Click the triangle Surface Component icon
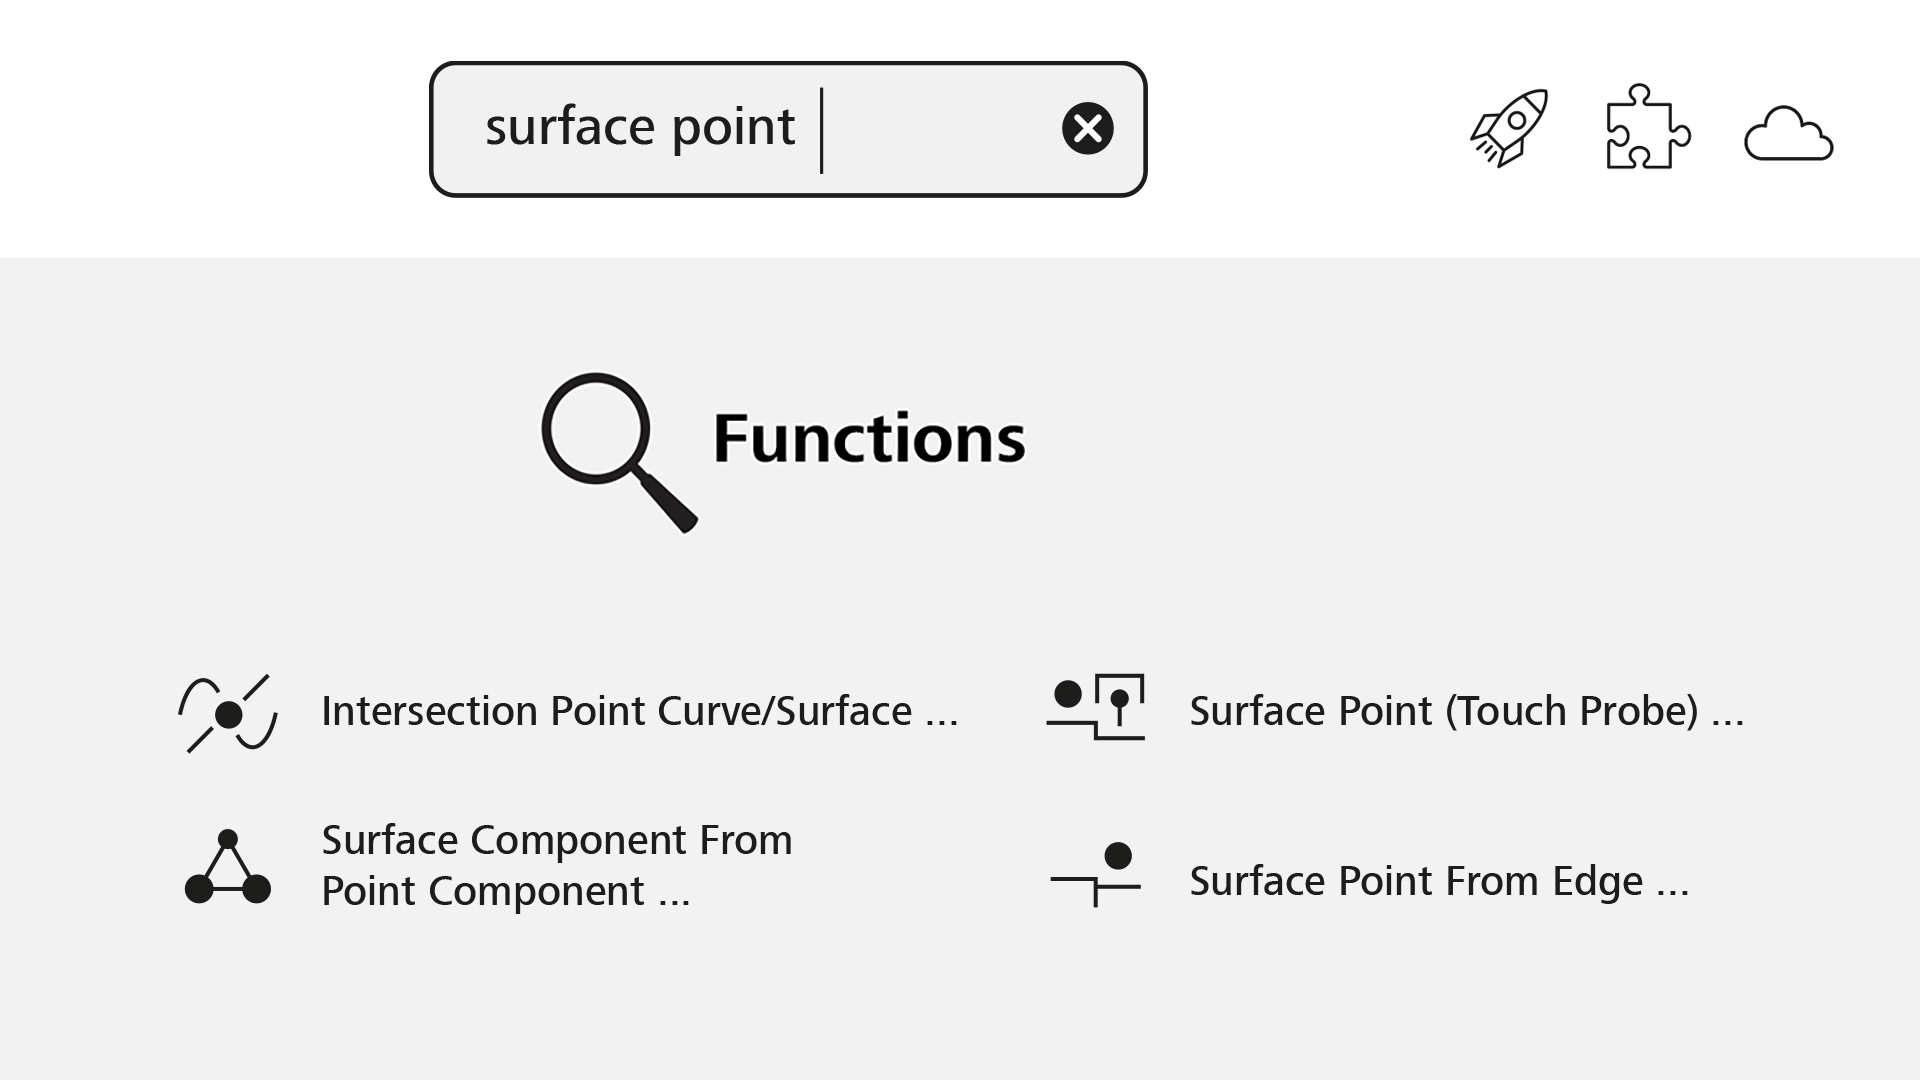This screenshot has width=1920, height=1080. (x=228, y=867)
